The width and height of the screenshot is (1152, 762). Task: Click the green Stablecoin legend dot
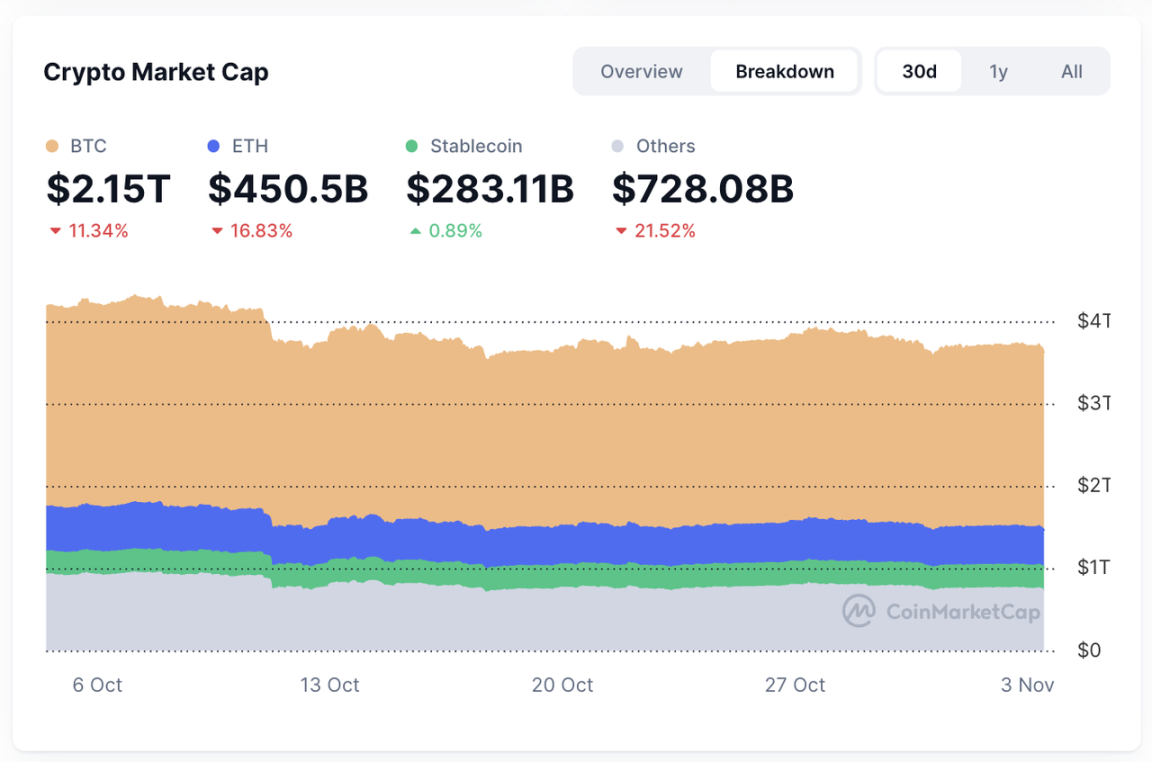412,147
